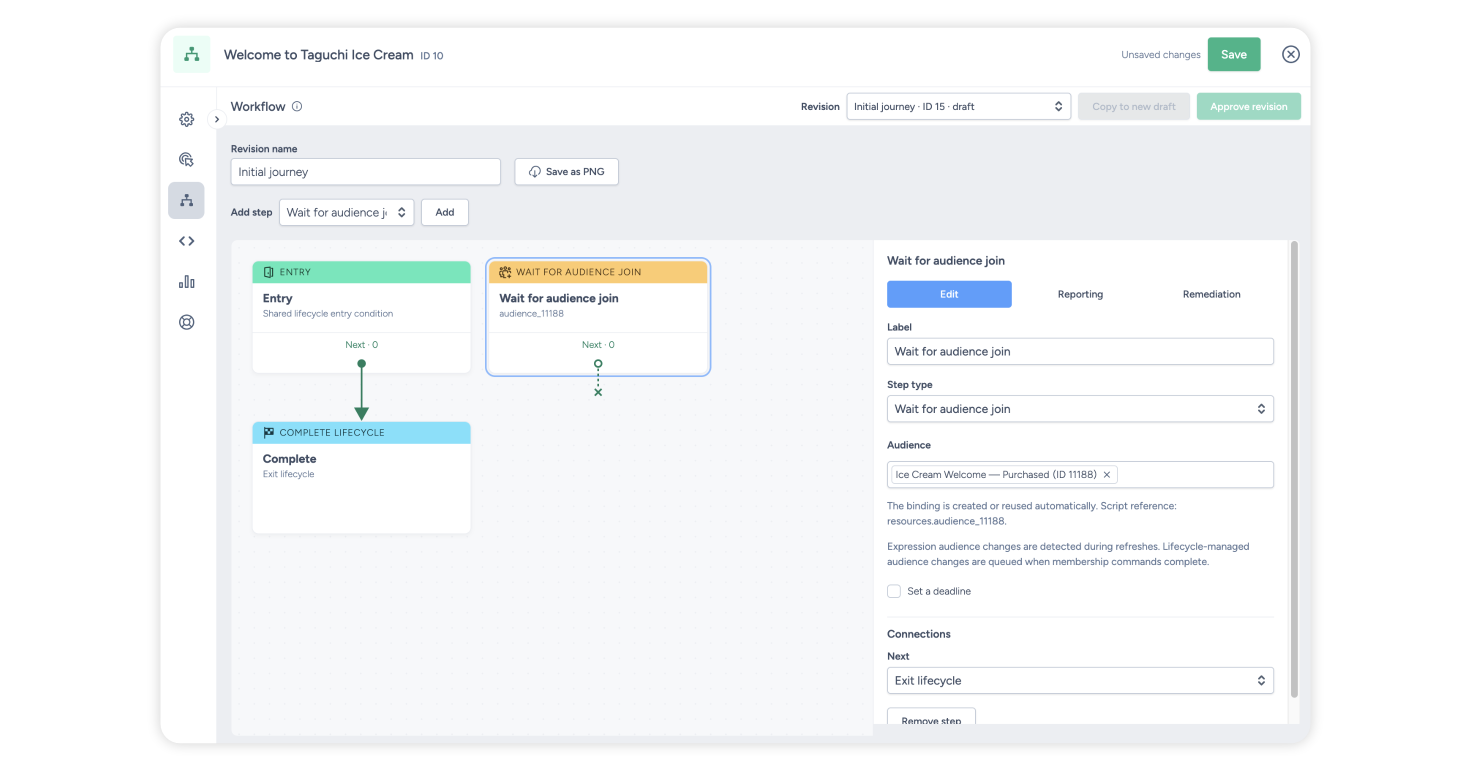
Task: Remove Ice Cream Welcome audience tag
Action: click(x=1106, y=475)
